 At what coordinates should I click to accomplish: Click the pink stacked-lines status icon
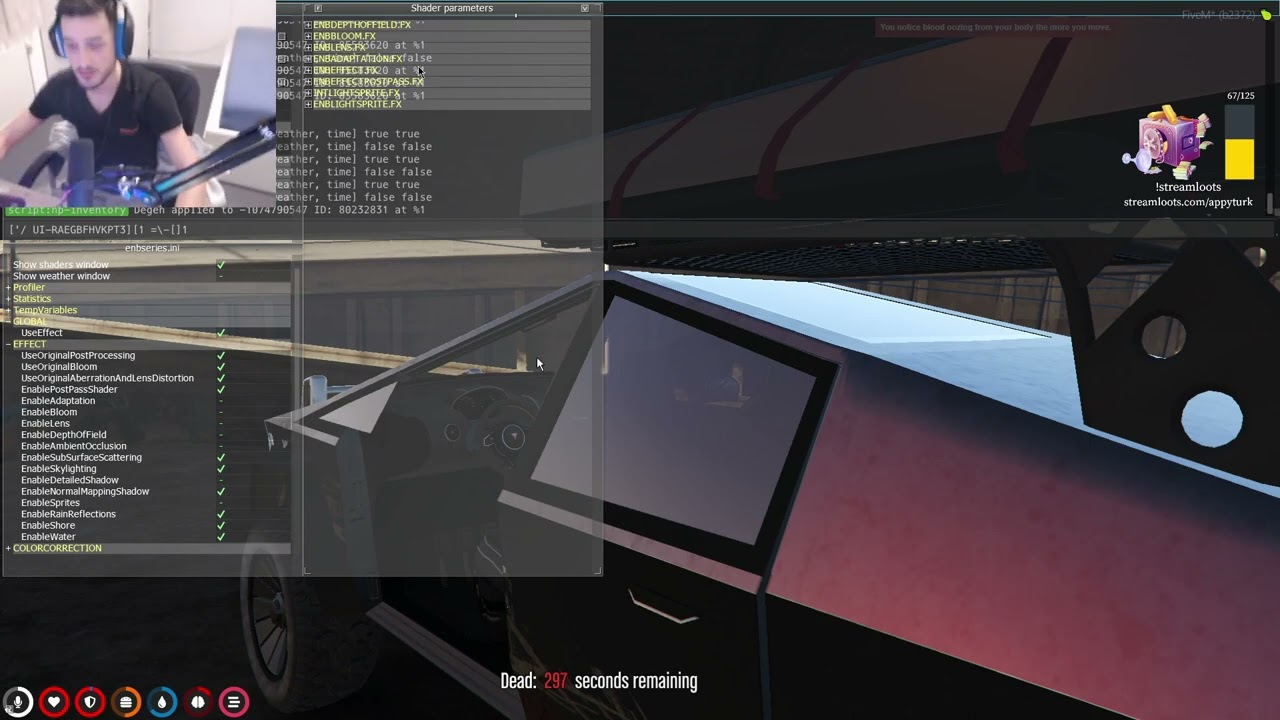pos(234,702)
